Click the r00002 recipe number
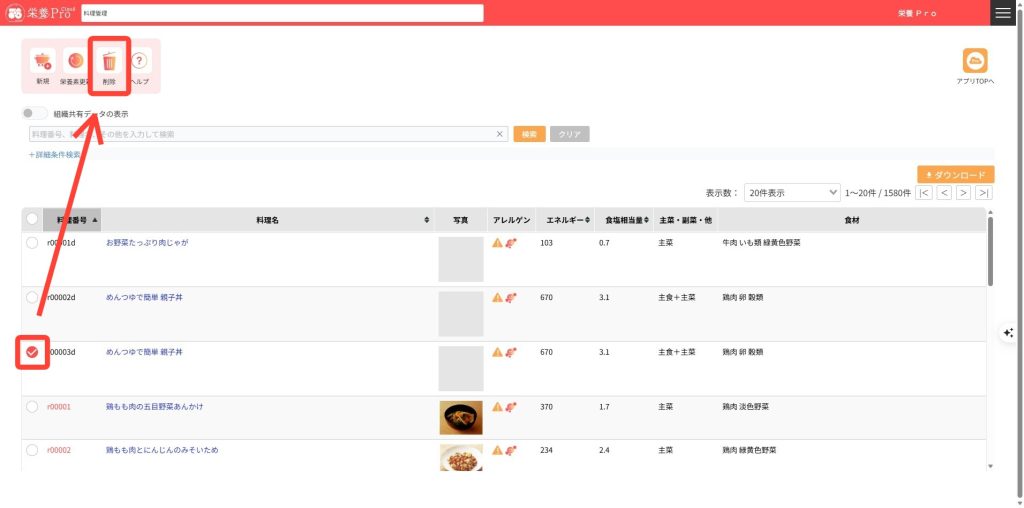This screenshot has width=1024, height=508. pos(59,451)
